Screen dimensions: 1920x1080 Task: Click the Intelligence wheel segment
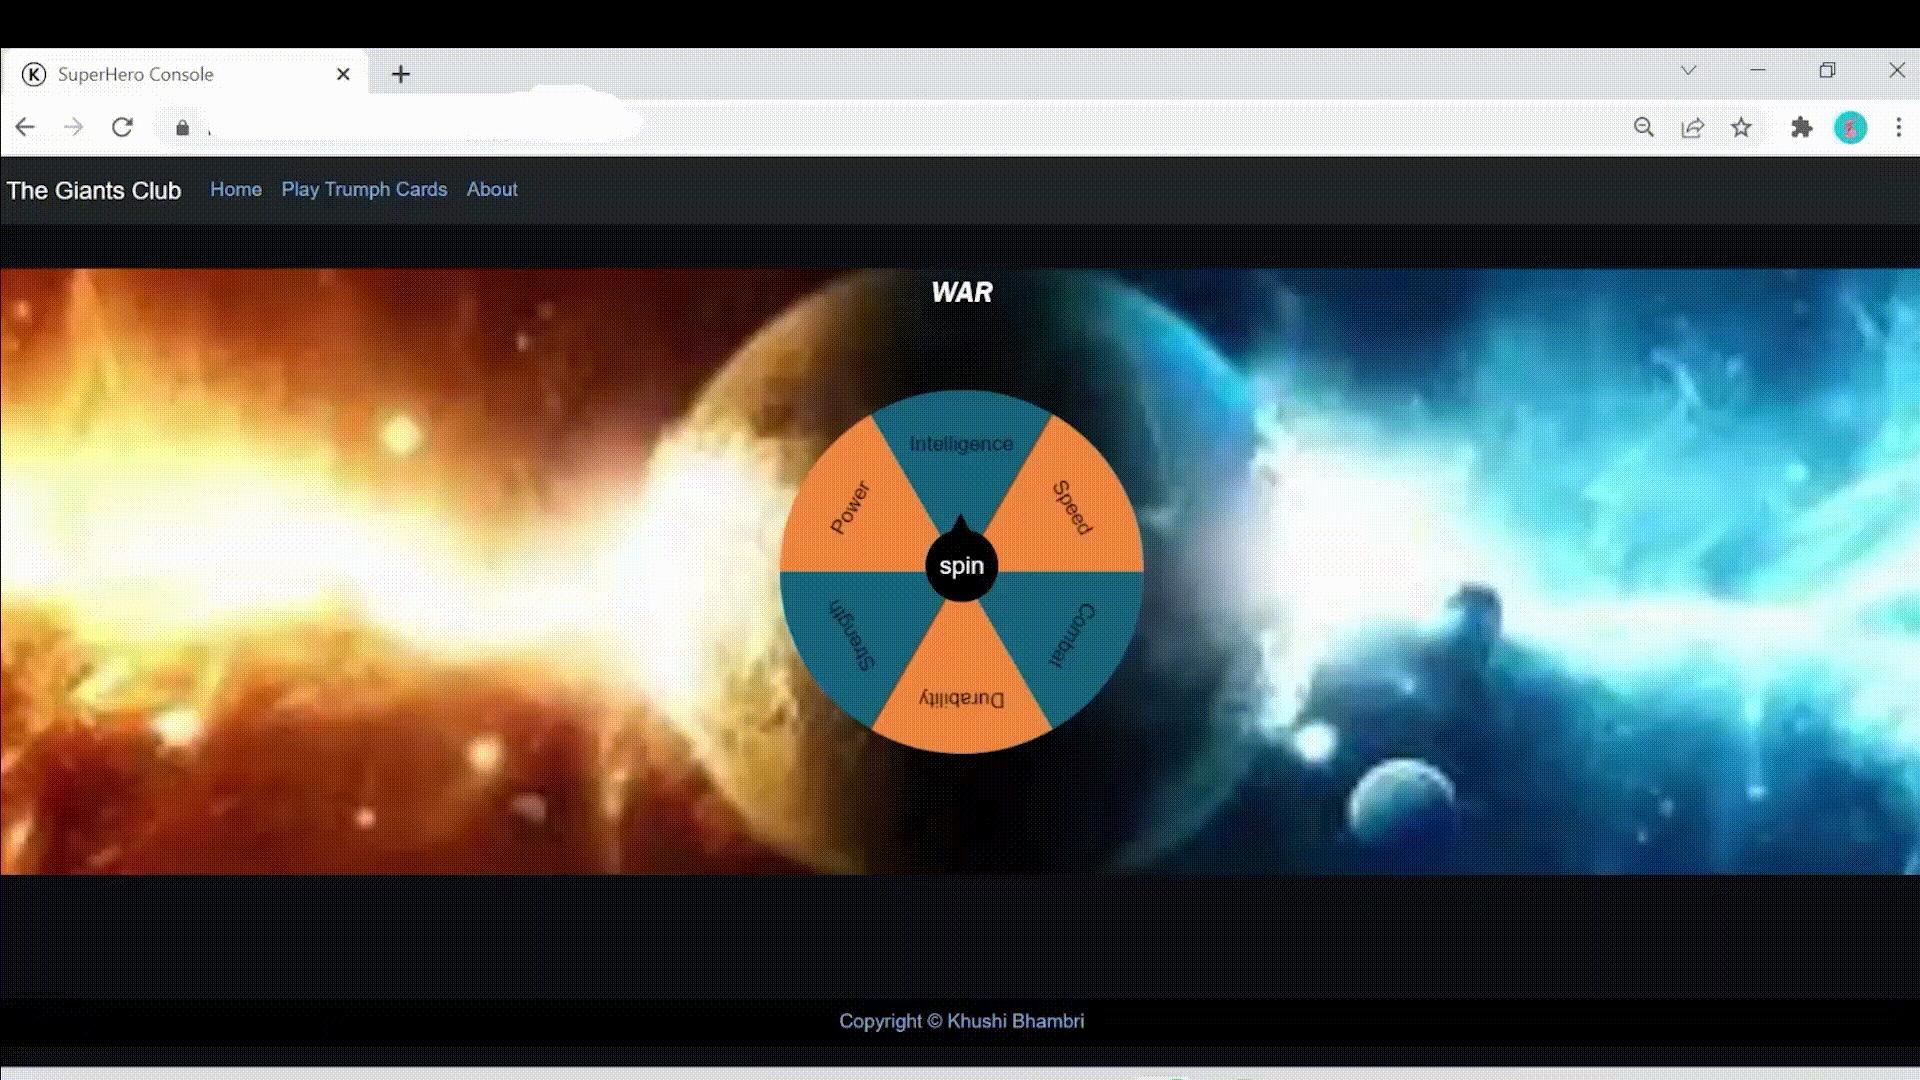coord(961,444)
